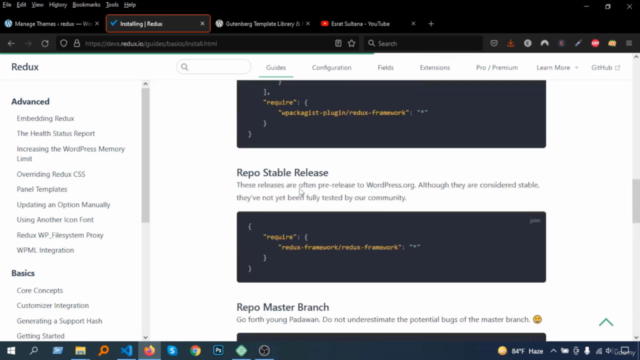Open Windows taskbar search
This screenshot has height=360, width=640.
(x=34, y=351)
